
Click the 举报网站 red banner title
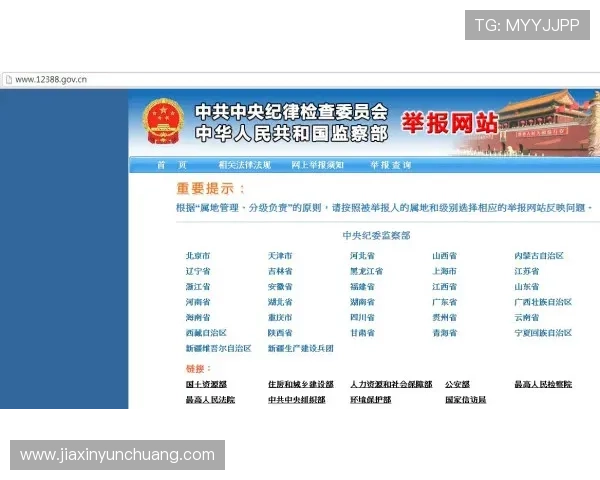click(450, 123)
